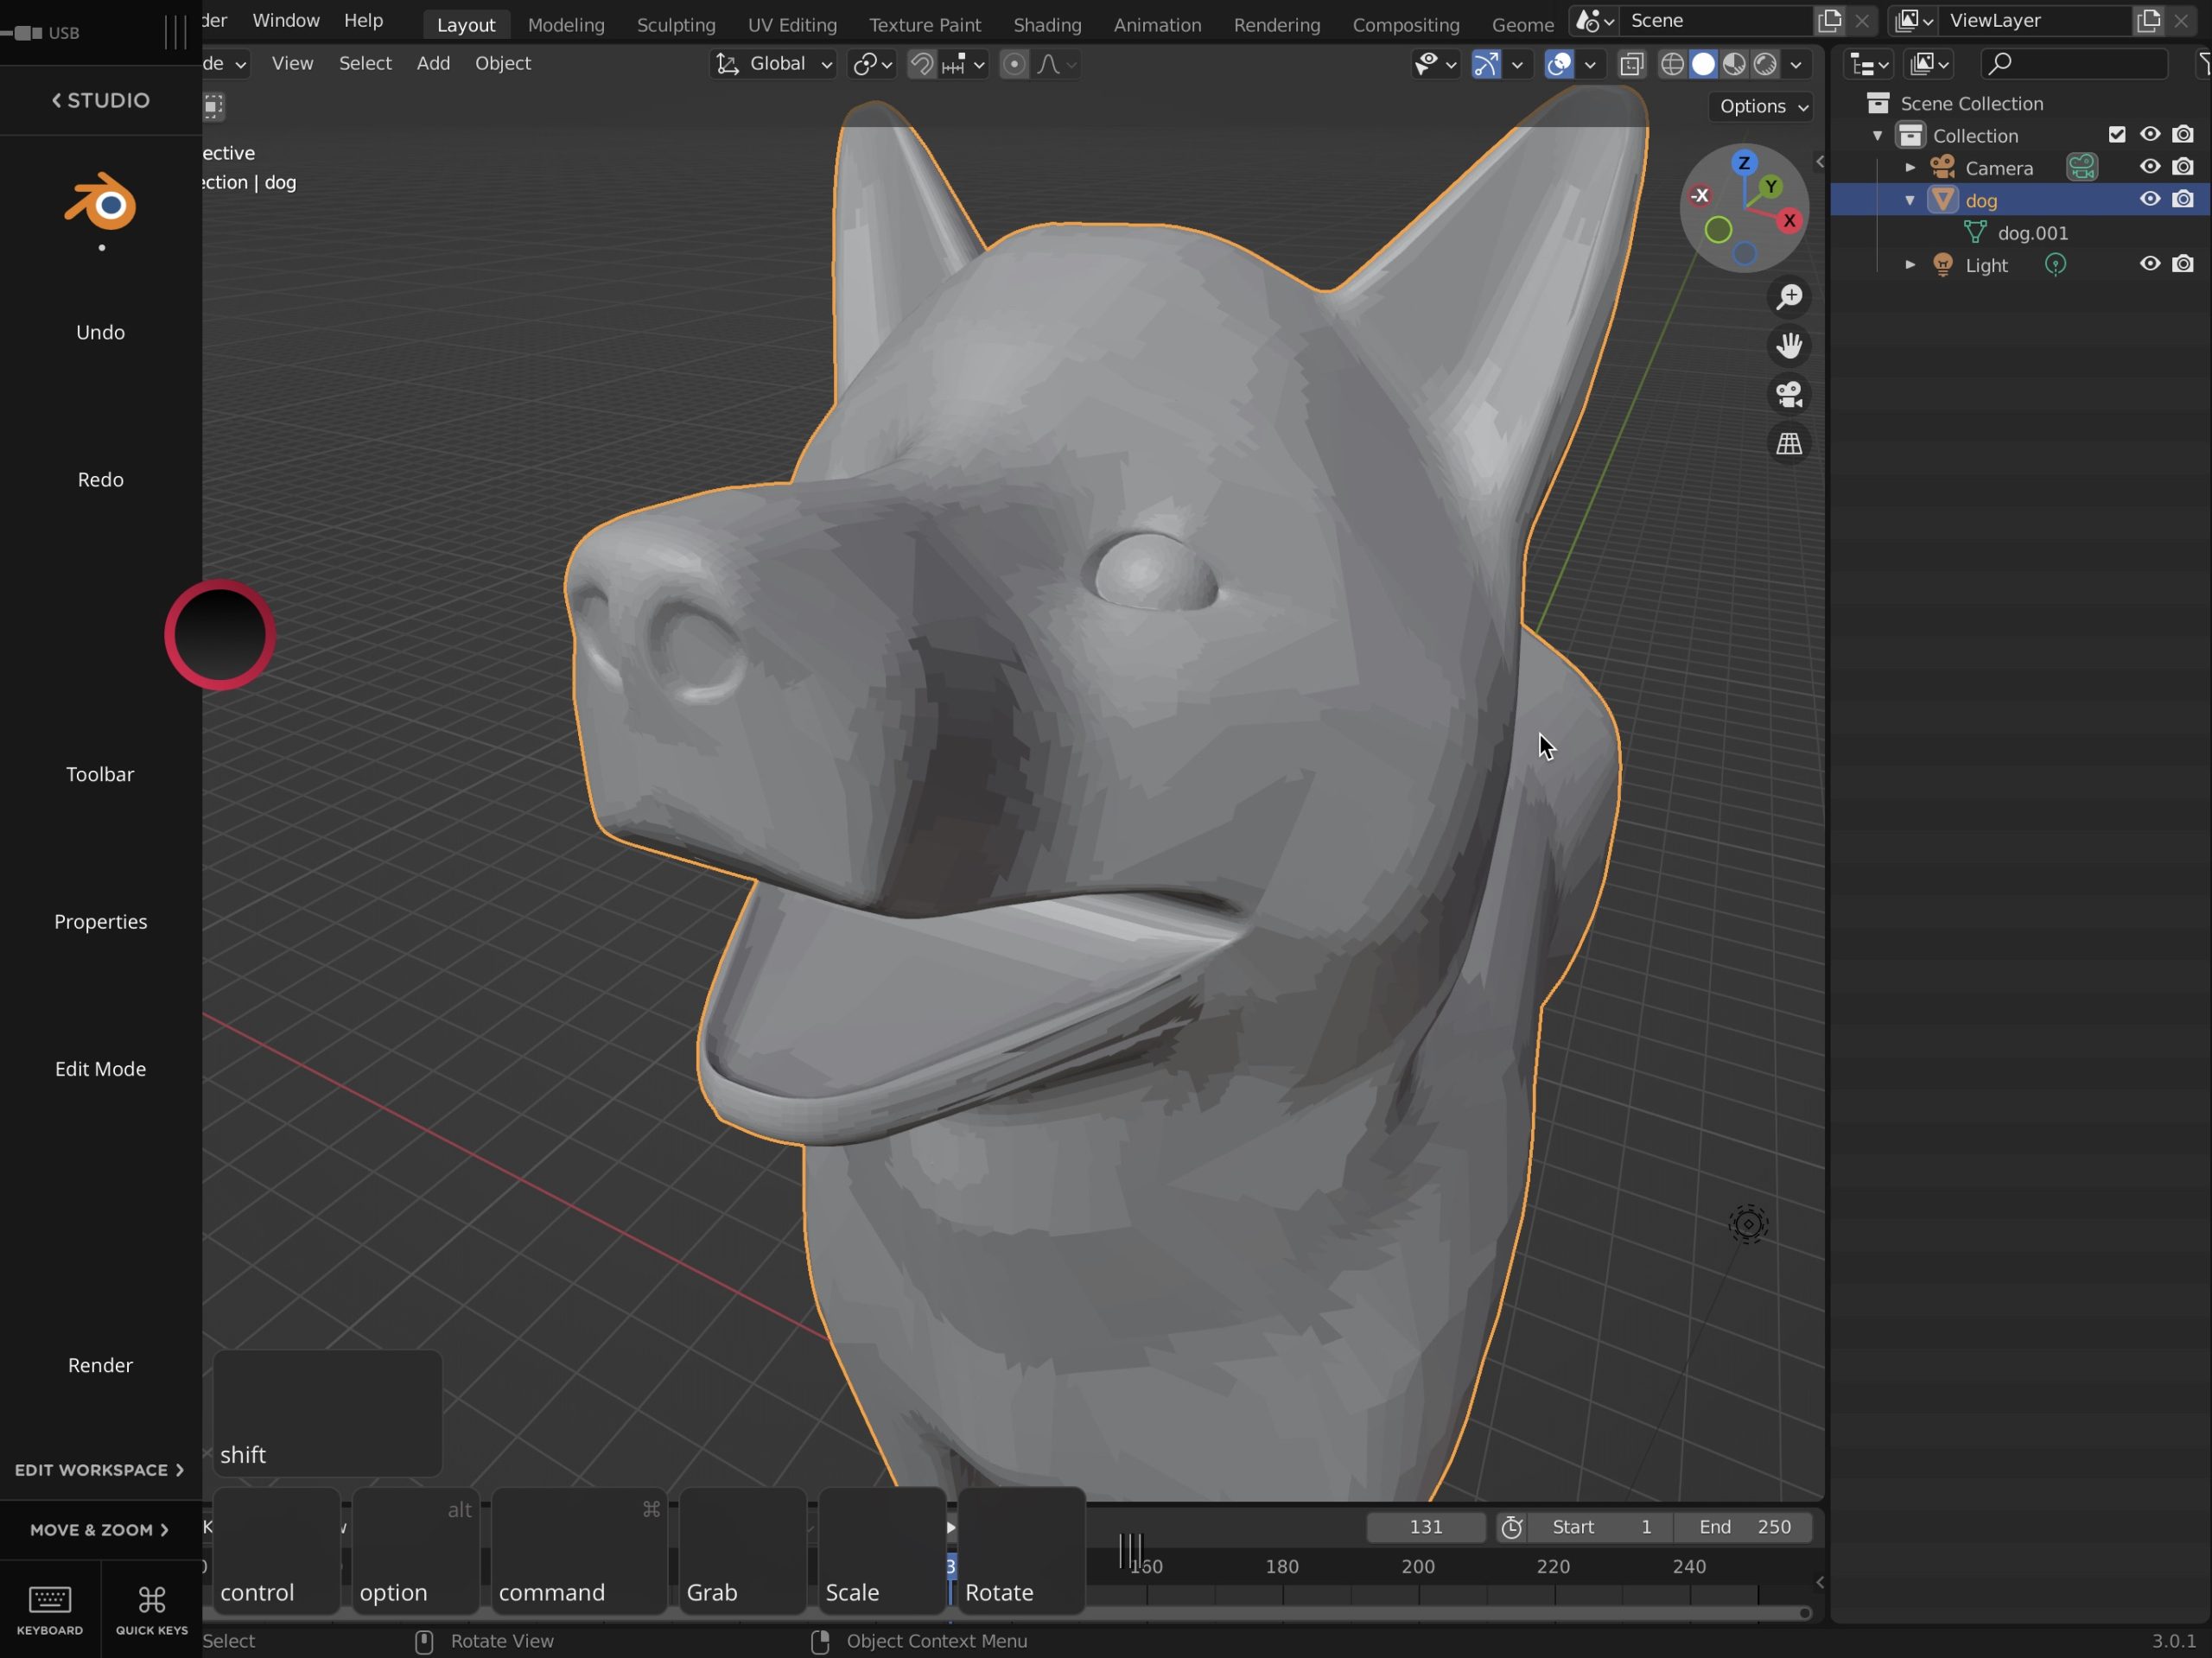Click timeline frame 131 input field

(1425, 1528)
